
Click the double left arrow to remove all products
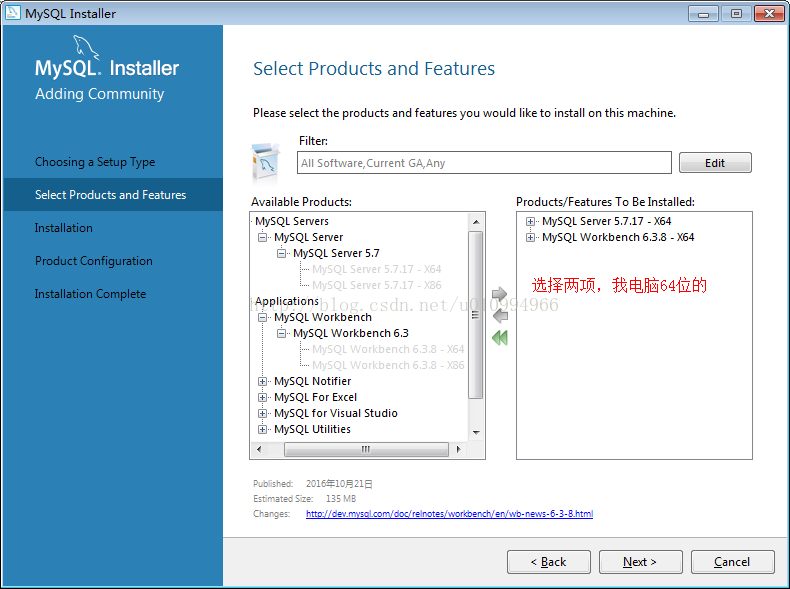[500, 338]
